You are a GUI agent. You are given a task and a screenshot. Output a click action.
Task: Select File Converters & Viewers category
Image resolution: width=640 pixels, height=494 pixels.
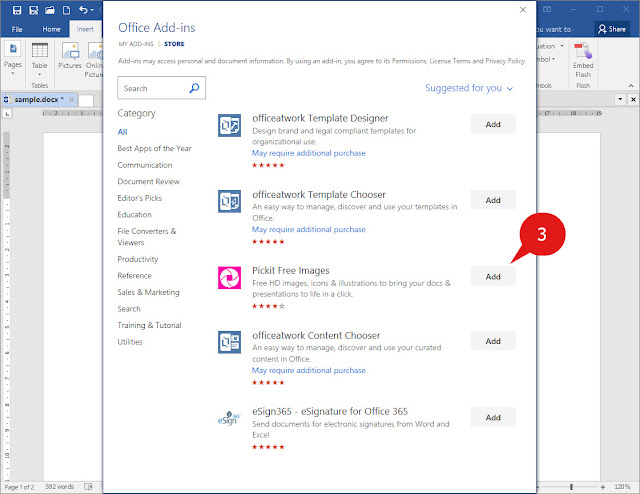click(147, 236)
